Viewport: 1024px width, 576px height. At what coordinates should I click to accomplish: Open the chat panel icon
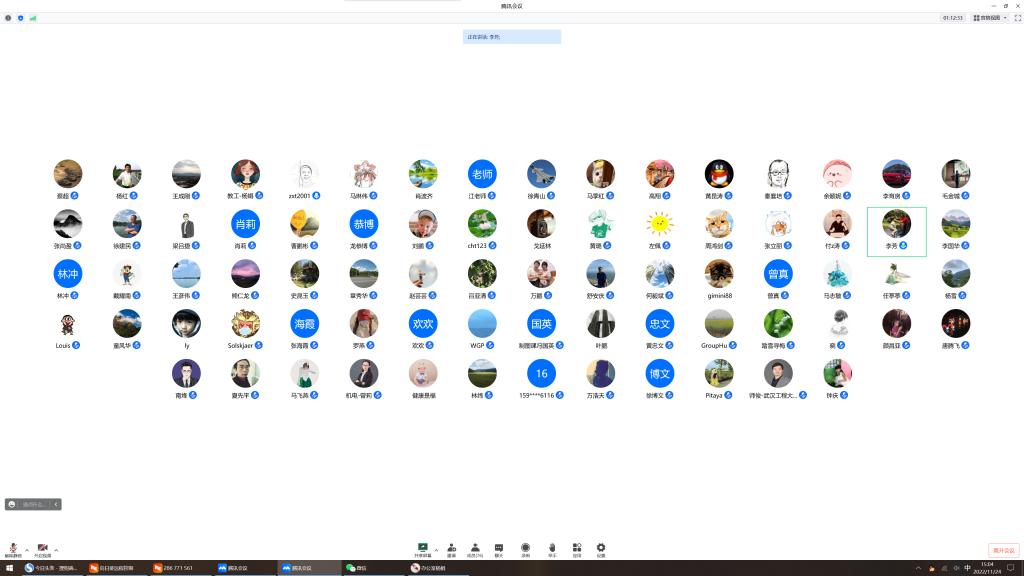[499, 548]
